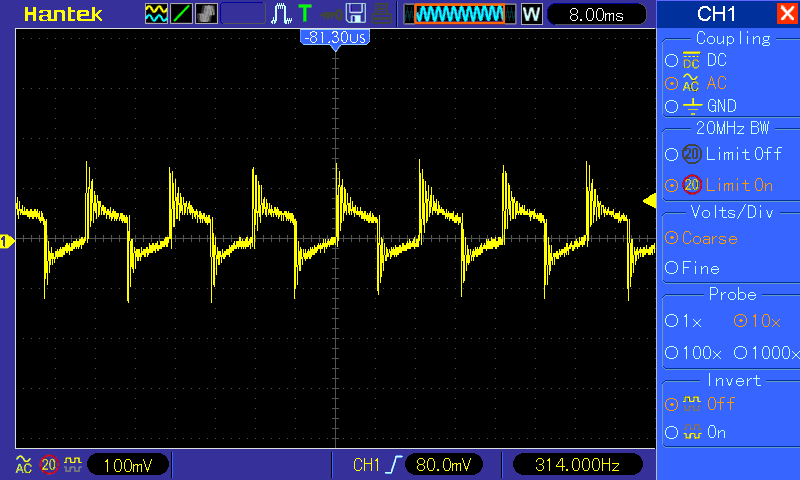Screen dimensions: 800x480
Task: Click the gray persistence waveform icon
Action: click(206, 14)
